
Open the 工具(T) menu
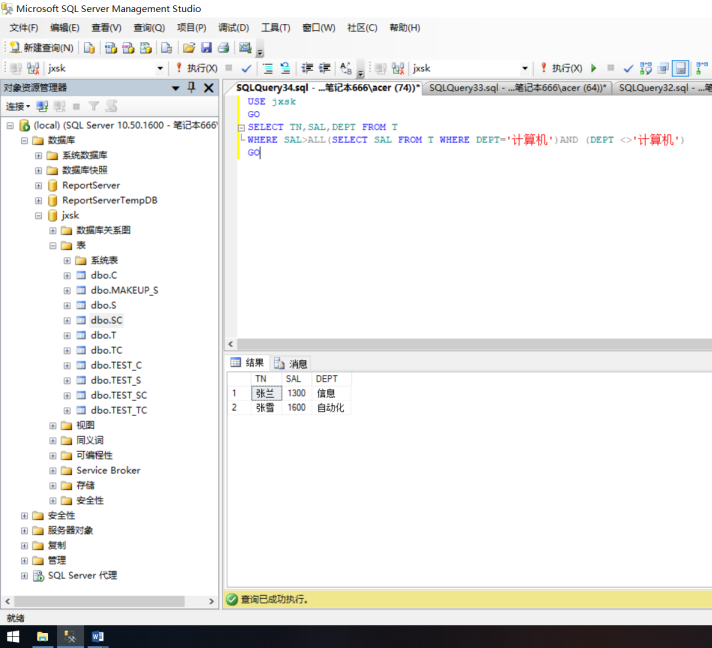click(x=275, y=28)
